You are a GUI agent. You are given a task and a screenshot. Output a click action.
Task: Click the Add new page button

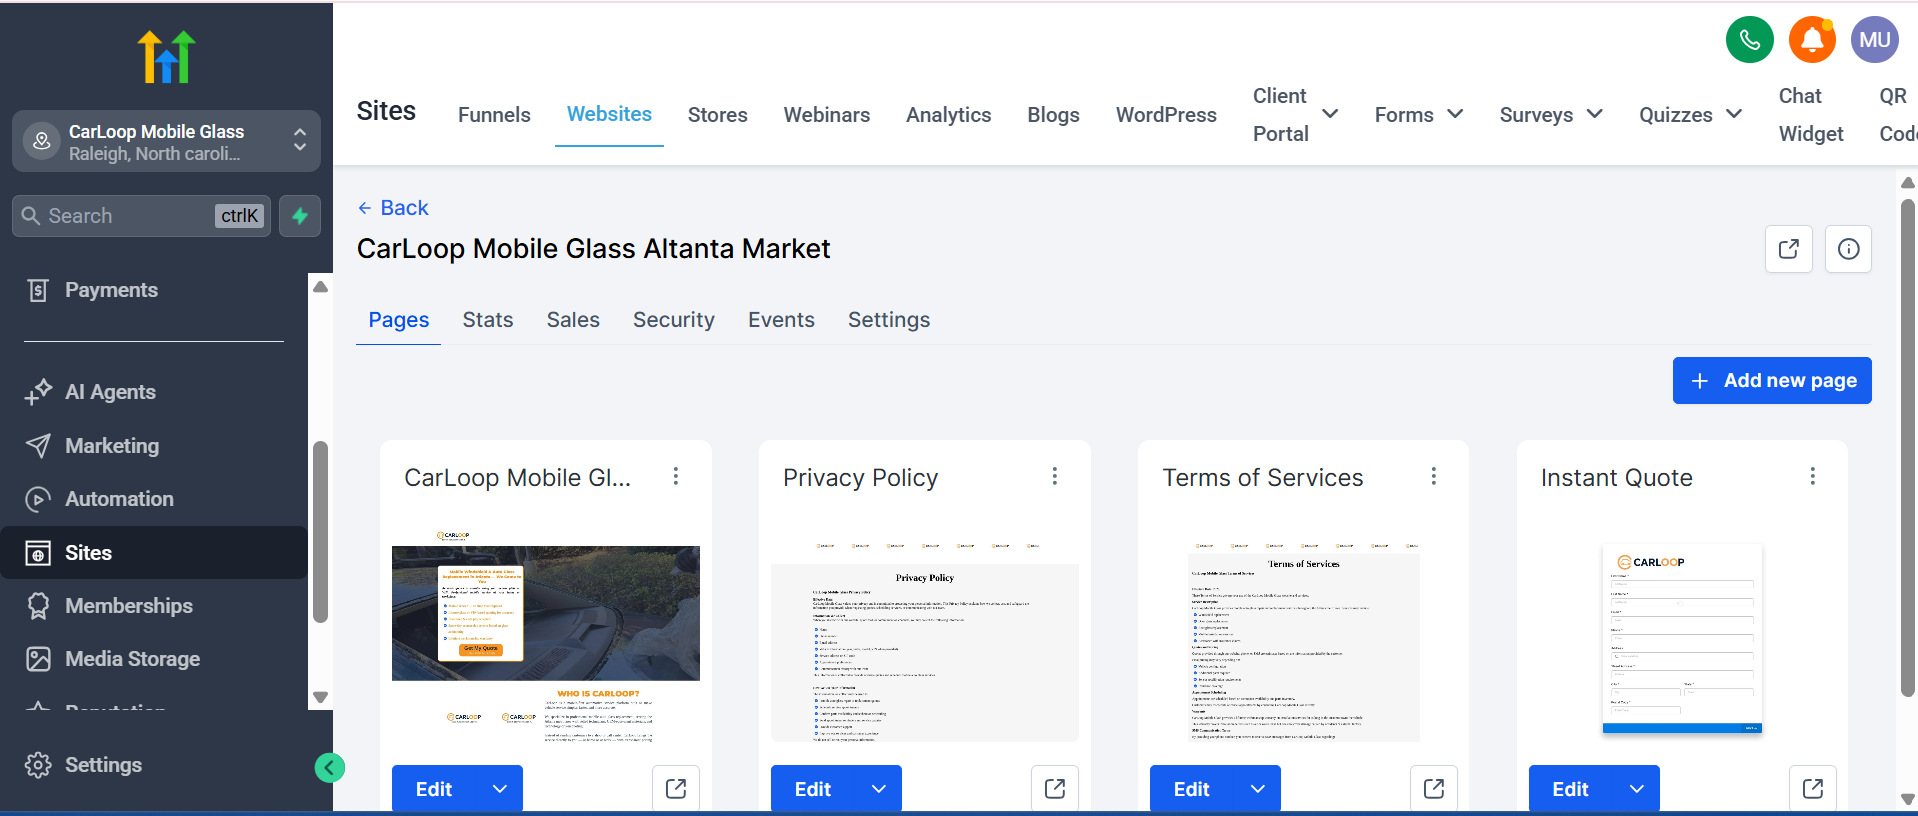coord(1772,380)
